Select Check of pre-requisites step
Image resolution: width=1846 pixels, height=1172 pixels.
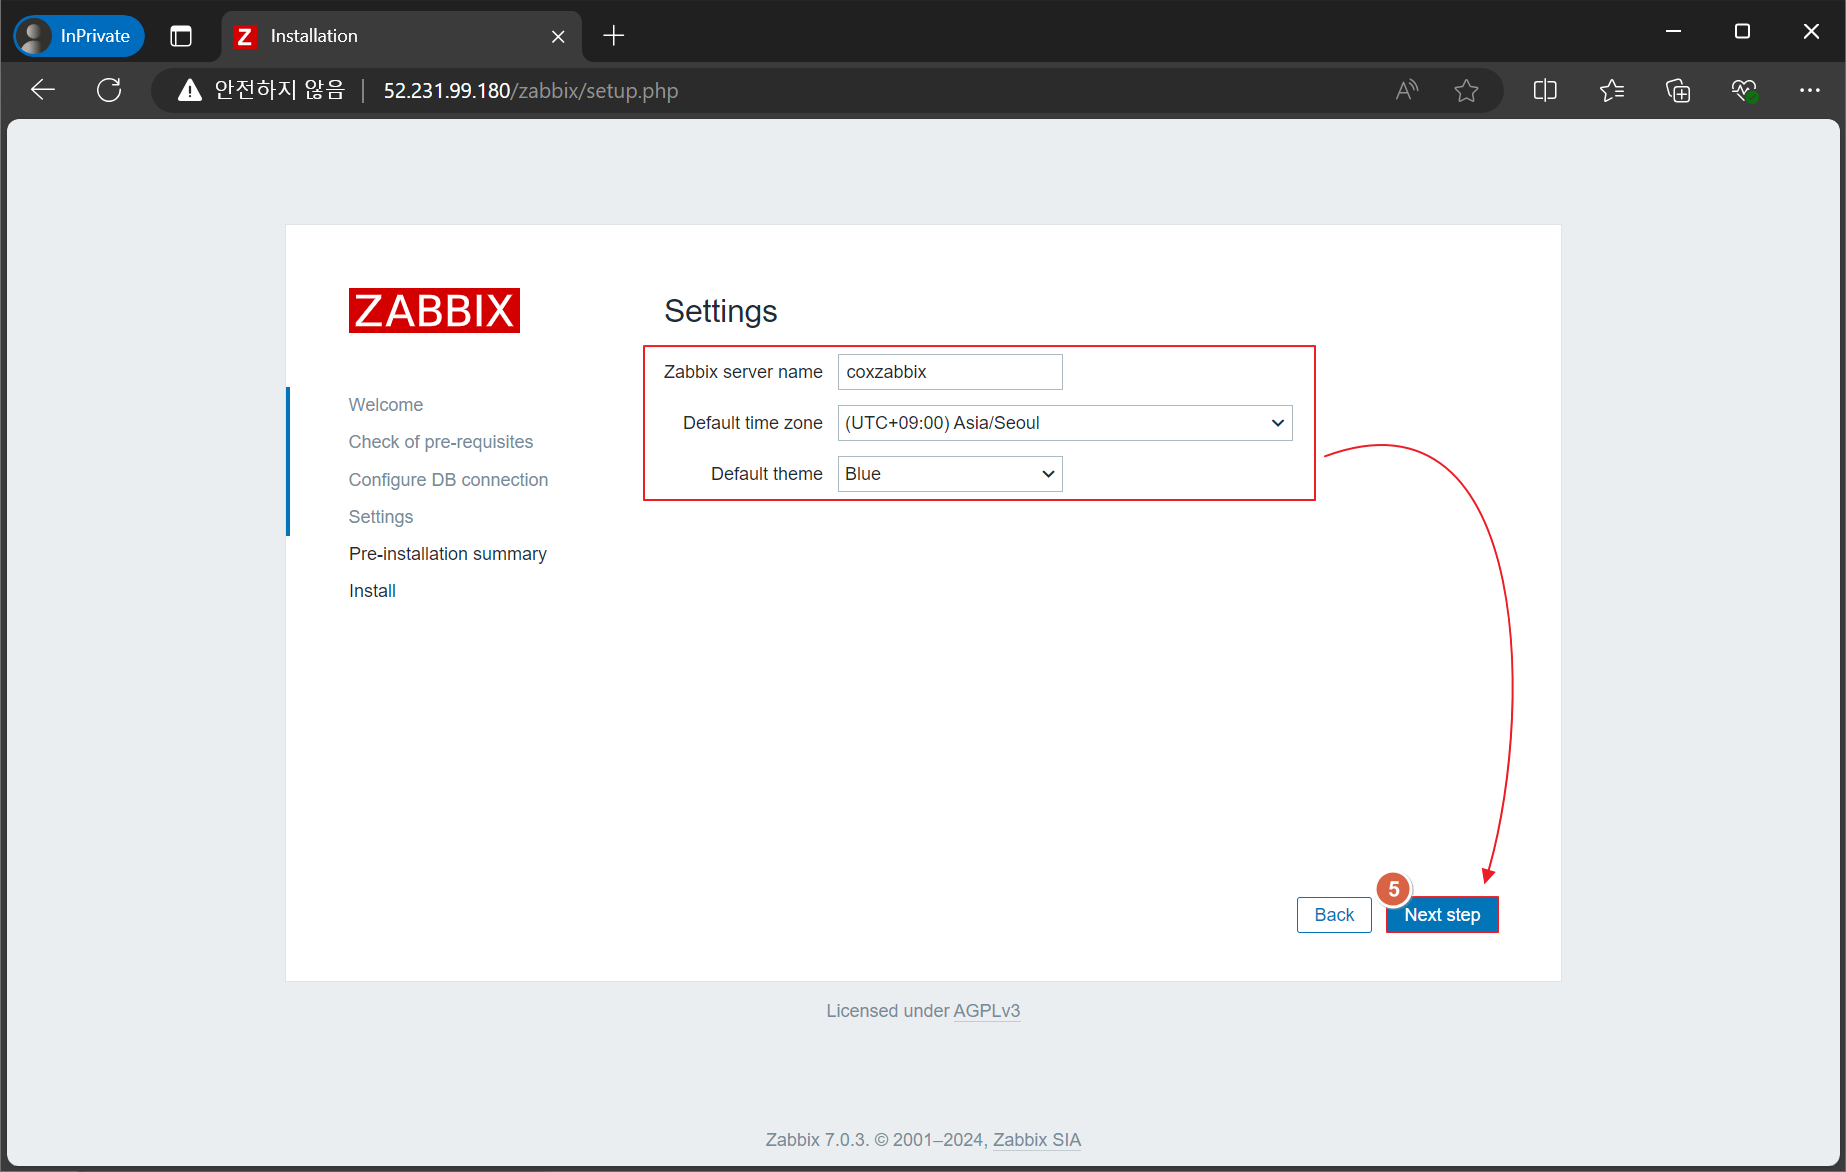point(441,442)
